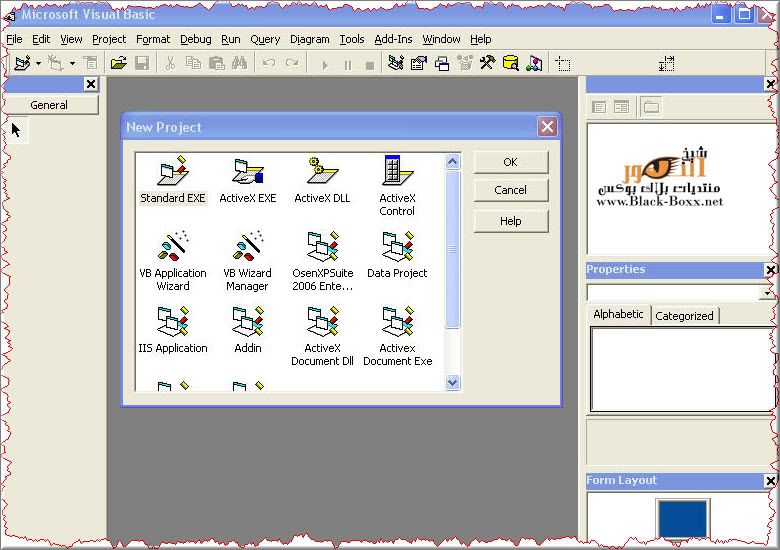Open the Add-Ins menu
780x550 pixels.
pyautogui.click(x=393, y=39)
